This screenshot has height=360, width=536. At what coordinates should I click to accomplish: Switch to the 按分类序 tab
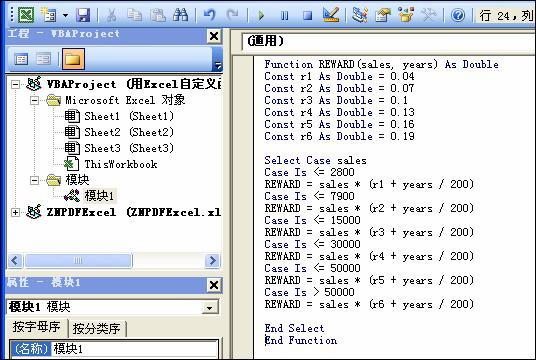96,329
